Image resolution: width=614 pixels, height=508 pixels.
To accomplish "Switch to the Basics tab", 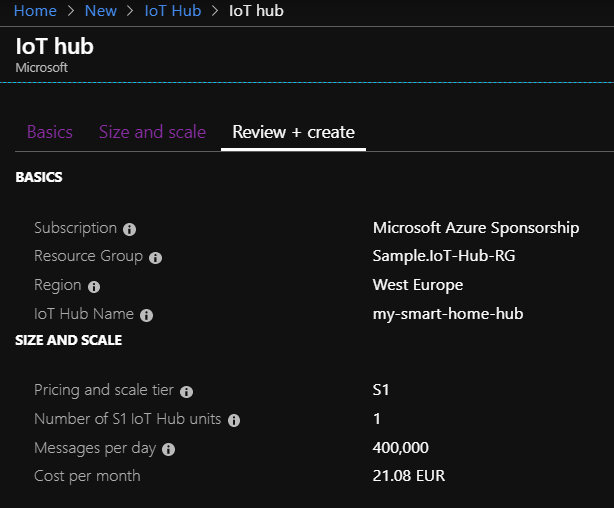I will [50, 132].
